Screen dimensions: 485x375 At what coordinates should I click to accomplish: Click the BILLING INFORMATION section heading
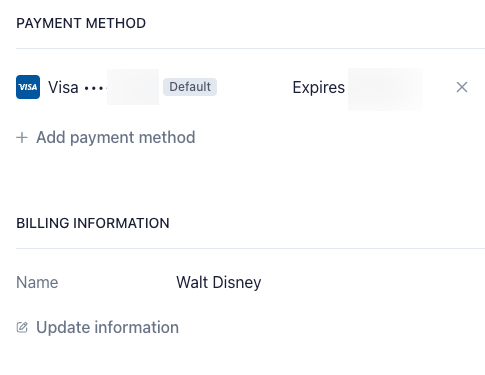tap(93, 223)
